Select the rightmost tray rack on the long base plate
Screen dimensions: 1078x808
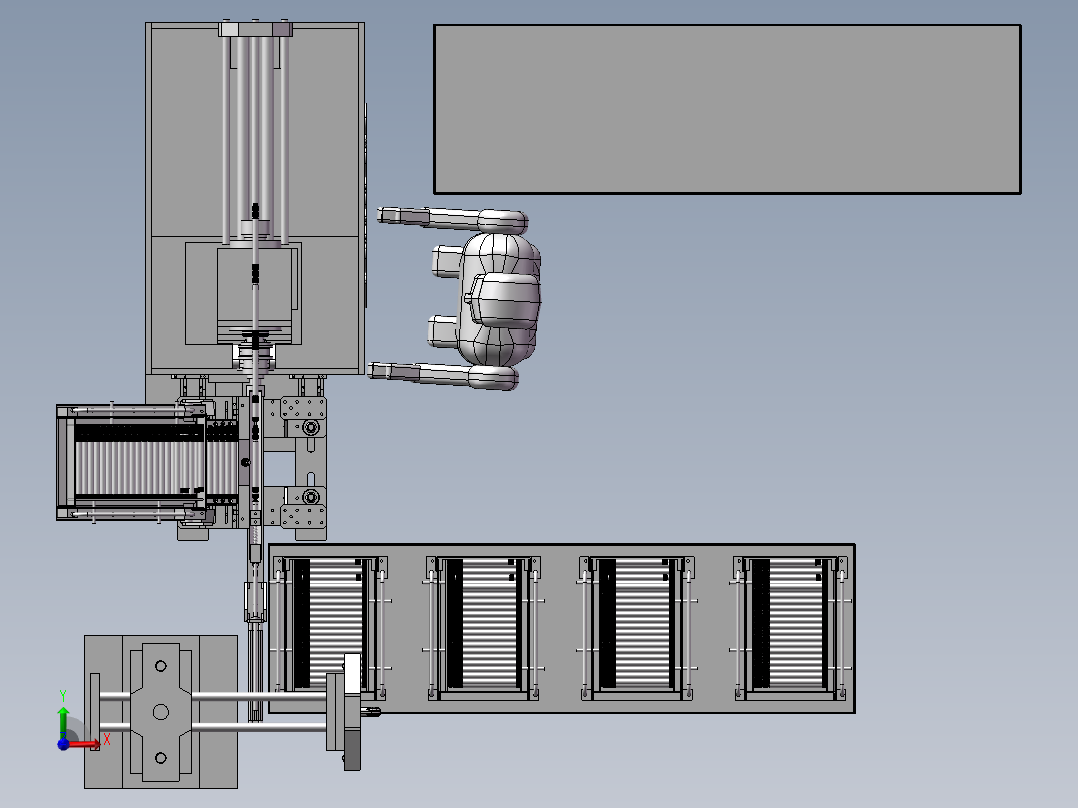pos(791,628)
